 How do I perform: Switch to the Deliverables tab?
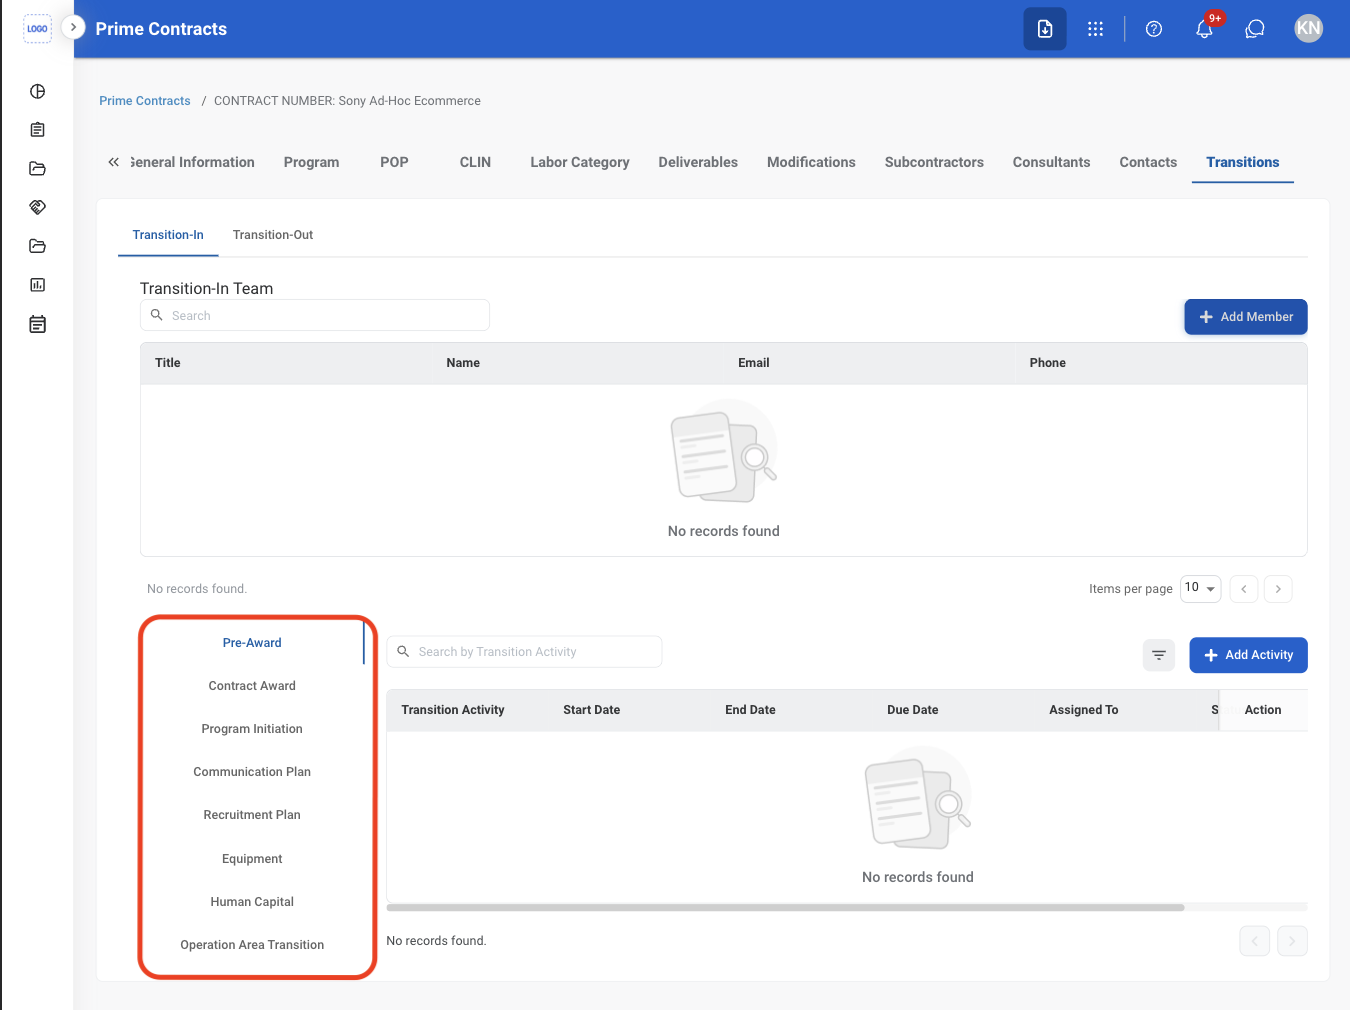coord(698,162)
